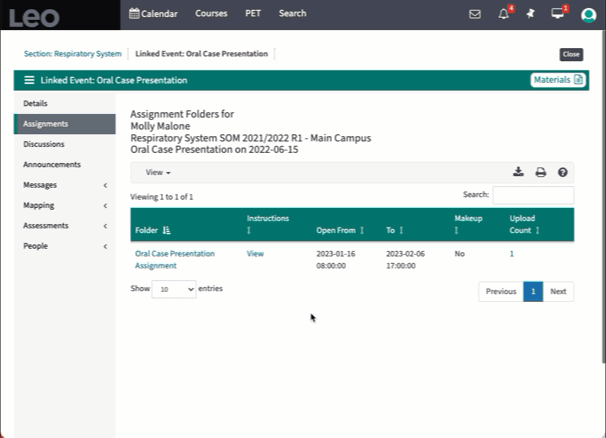The image size is (606, 438).
Task: Open the Show entries dropdown
Action: pyautogui.click(x=174, y=289)
